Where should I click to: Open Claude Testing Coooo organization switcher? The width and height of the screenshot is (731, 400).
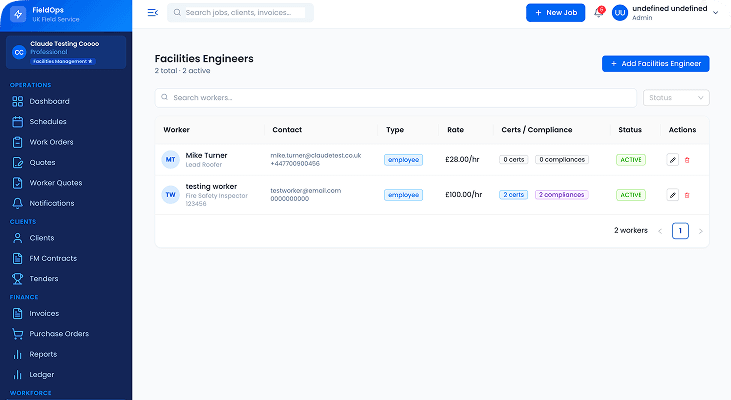[x=66, y=52]
